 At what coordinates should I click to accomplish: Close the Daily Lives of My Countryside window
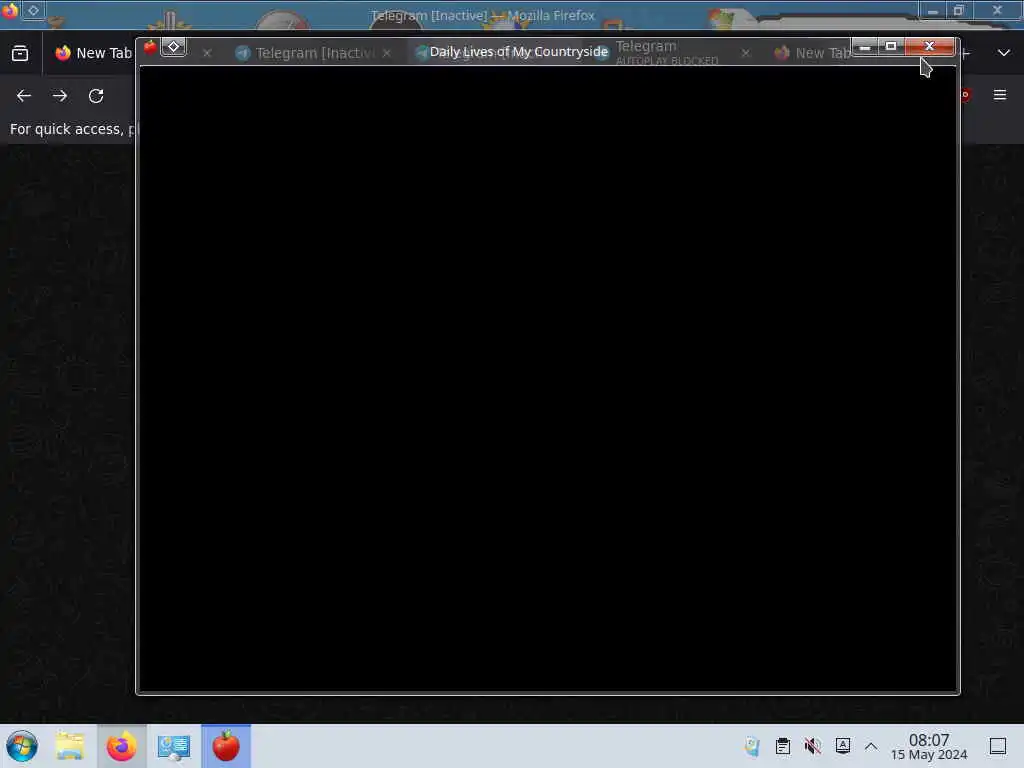point(929,46)
